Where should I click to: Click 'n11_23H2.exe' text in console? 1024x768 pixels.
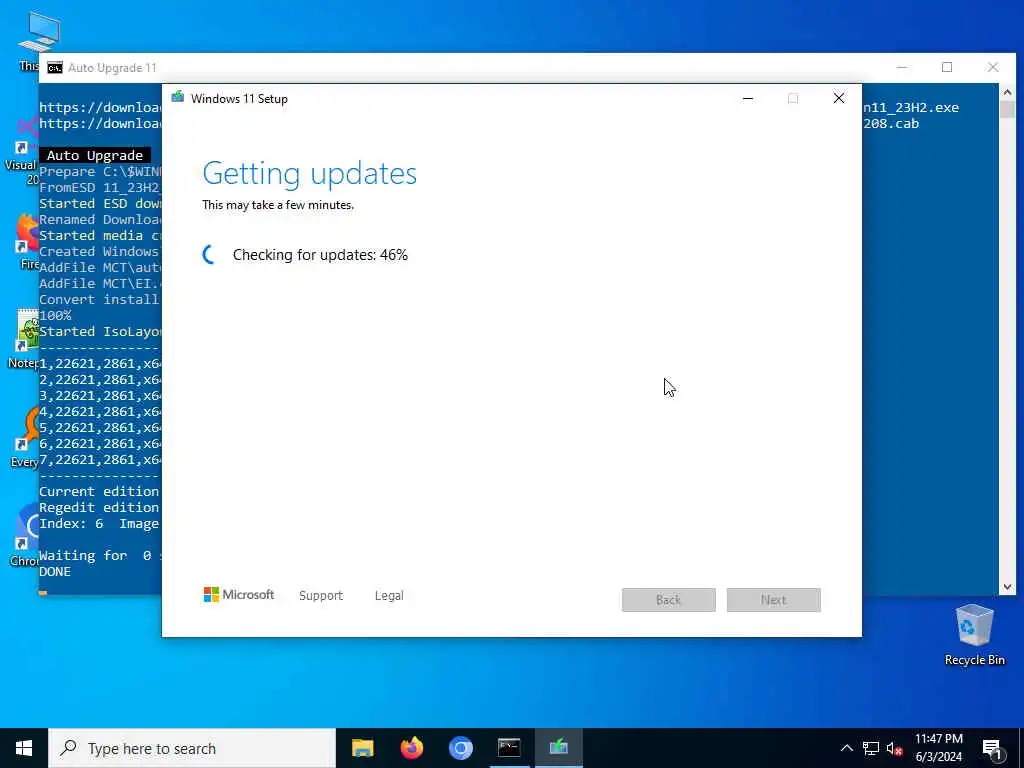click(x=911, y=107)
